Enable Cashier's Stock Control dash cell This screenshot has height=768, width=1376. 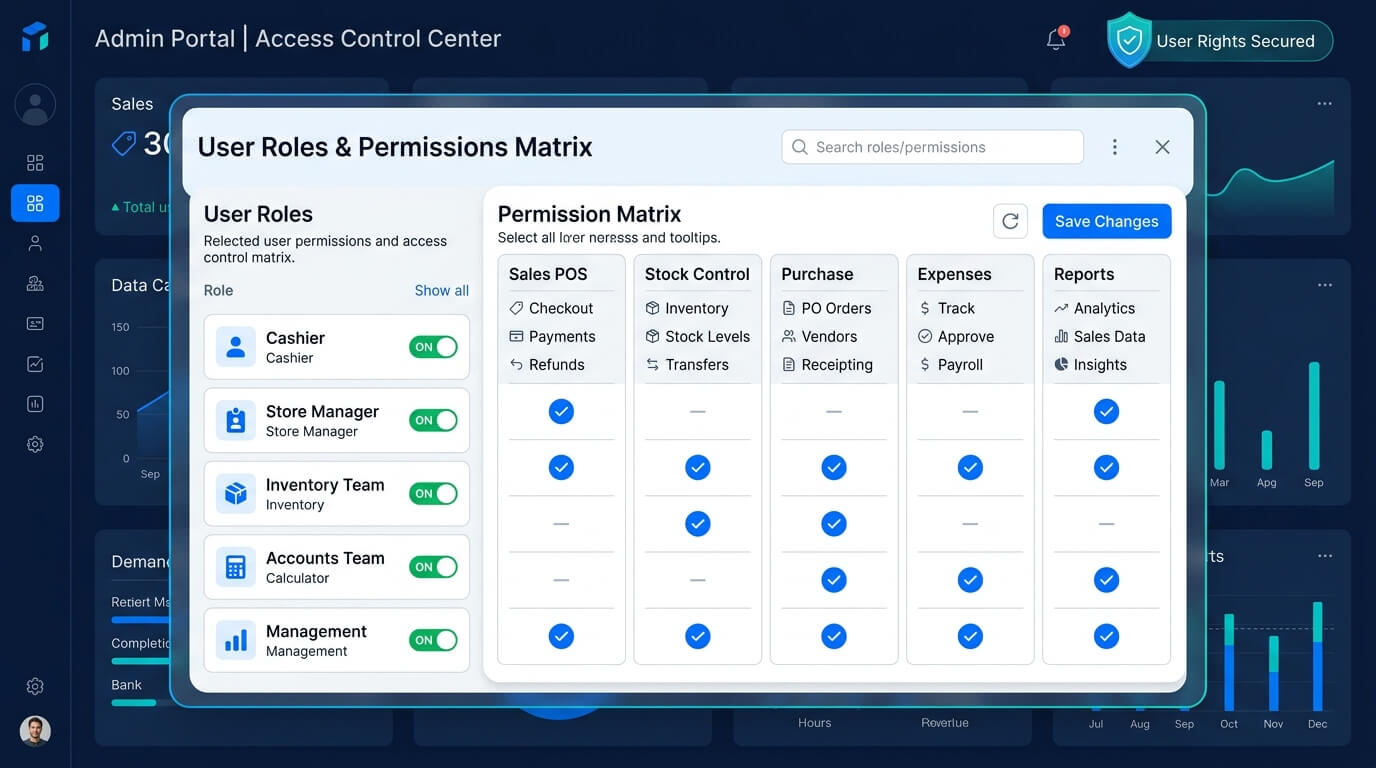697,412
